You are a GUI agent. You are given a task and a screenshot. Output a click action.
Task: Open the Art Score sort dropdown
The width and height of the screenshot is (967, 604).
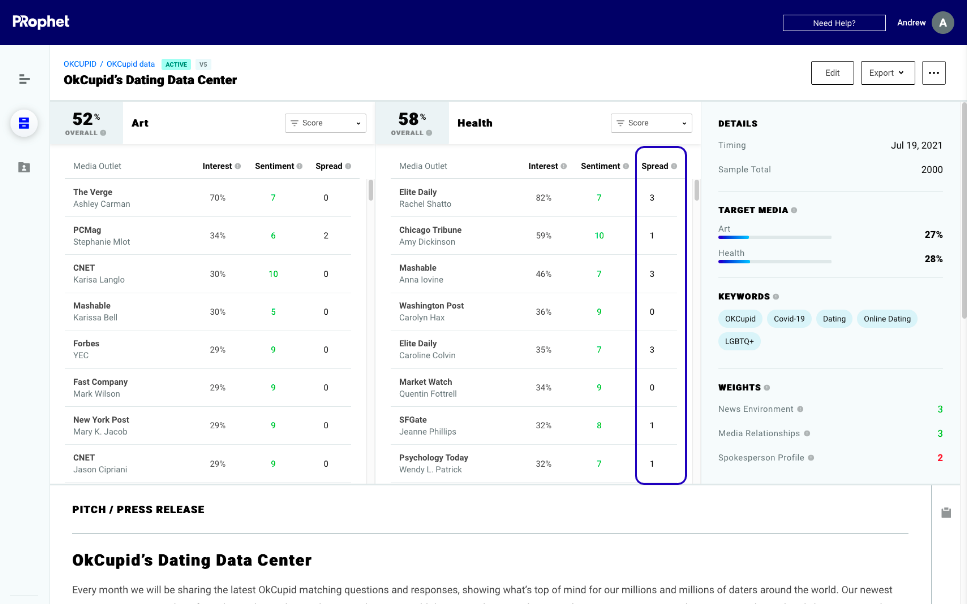pyautogui.click(x=326, y=123)
